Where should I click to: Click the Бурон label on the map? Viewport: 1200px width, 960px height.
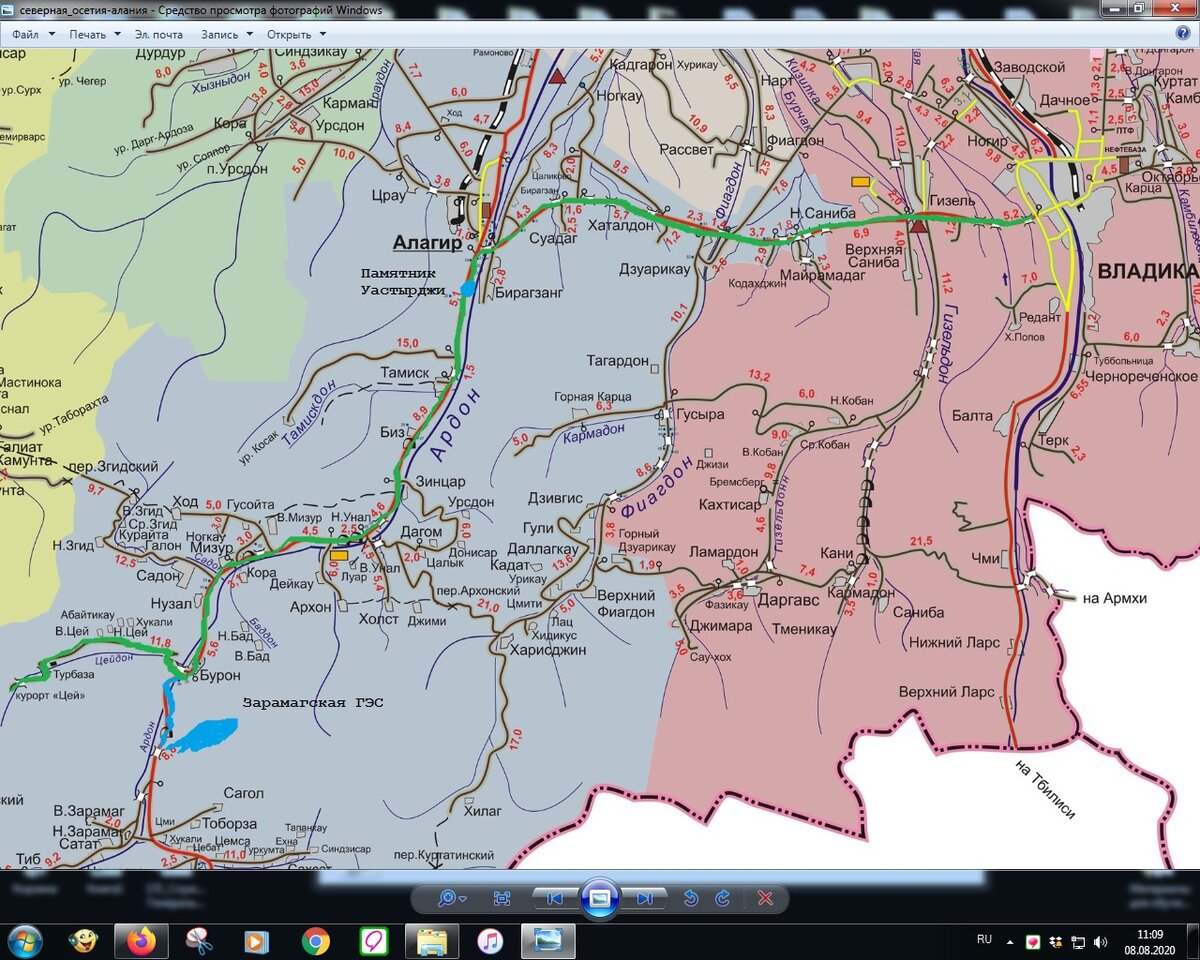pyautogui.click(x=220, y=675)
